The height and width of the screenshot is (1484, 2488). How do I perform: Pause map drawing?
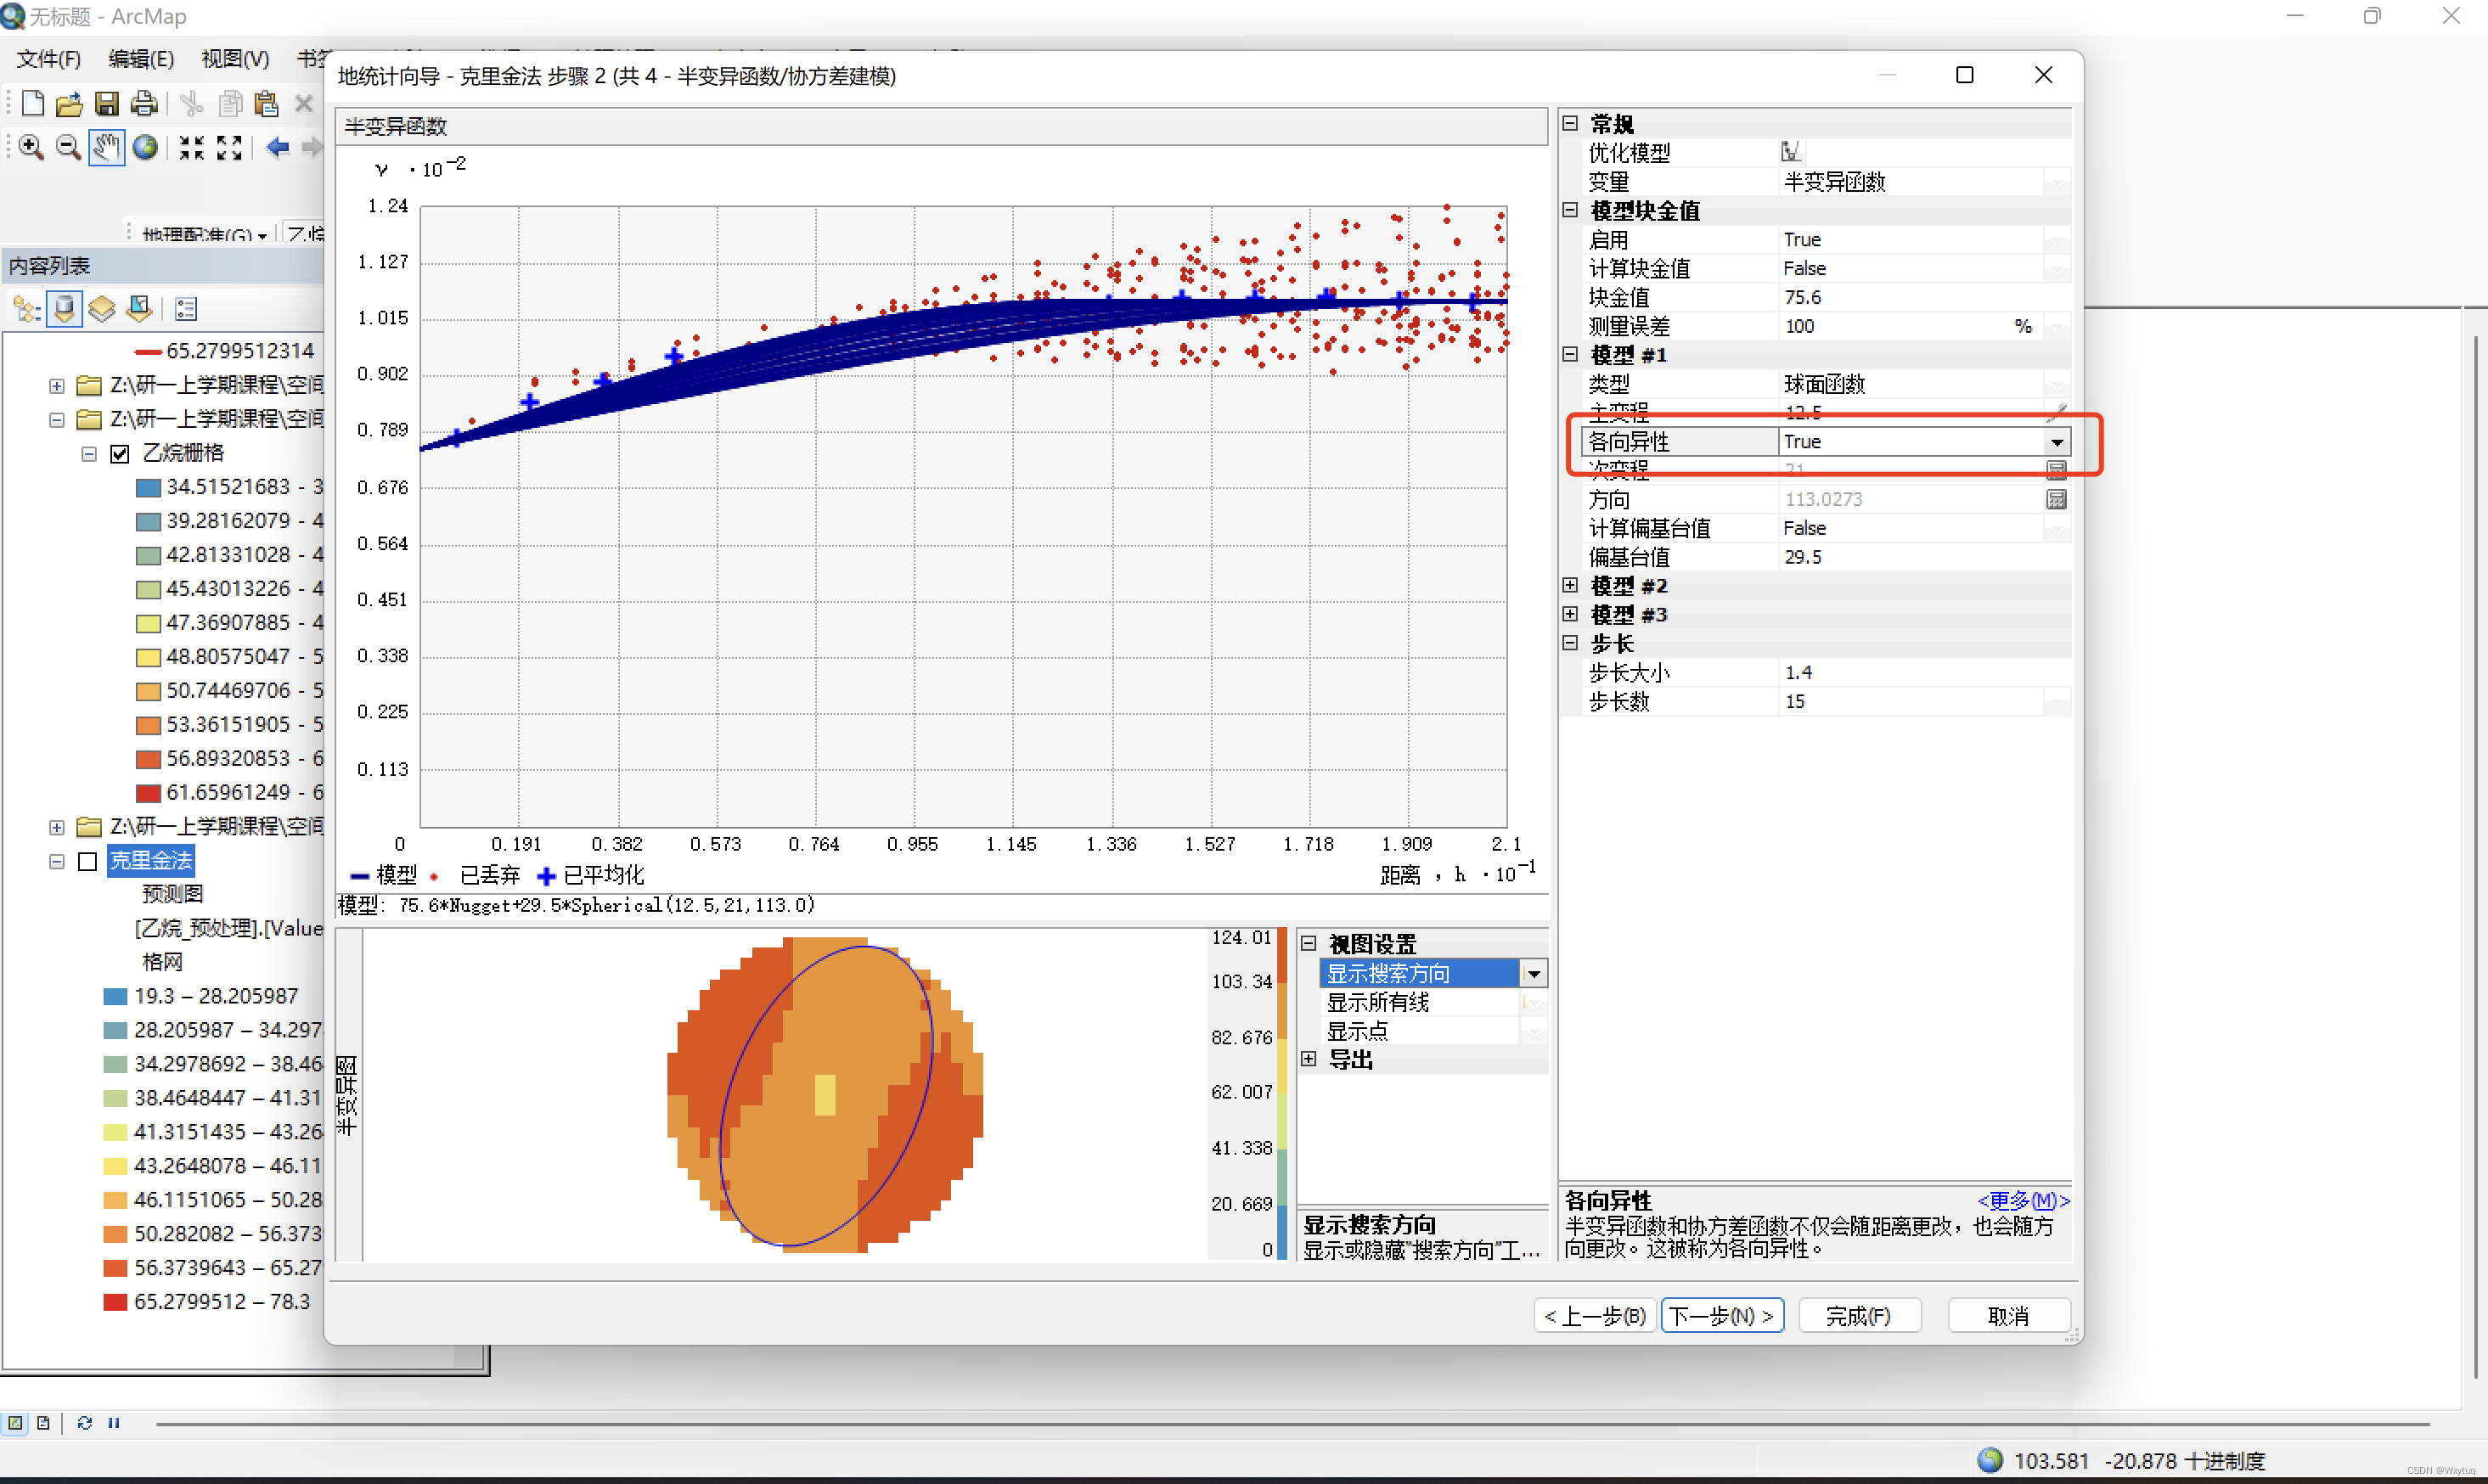pyautogui.click(x=113, y=1422)
